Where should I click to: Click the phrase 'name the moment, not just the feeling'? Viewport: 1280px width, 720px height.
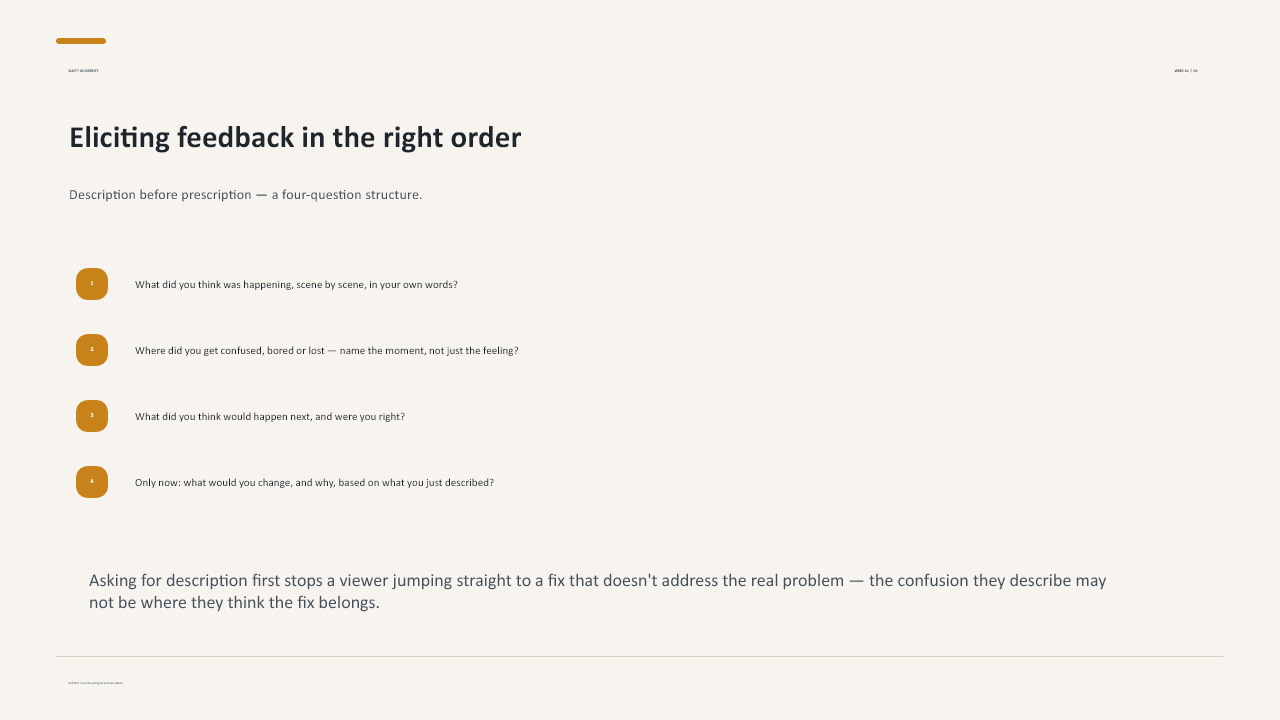pyautogui.click(x=429, y=350)
